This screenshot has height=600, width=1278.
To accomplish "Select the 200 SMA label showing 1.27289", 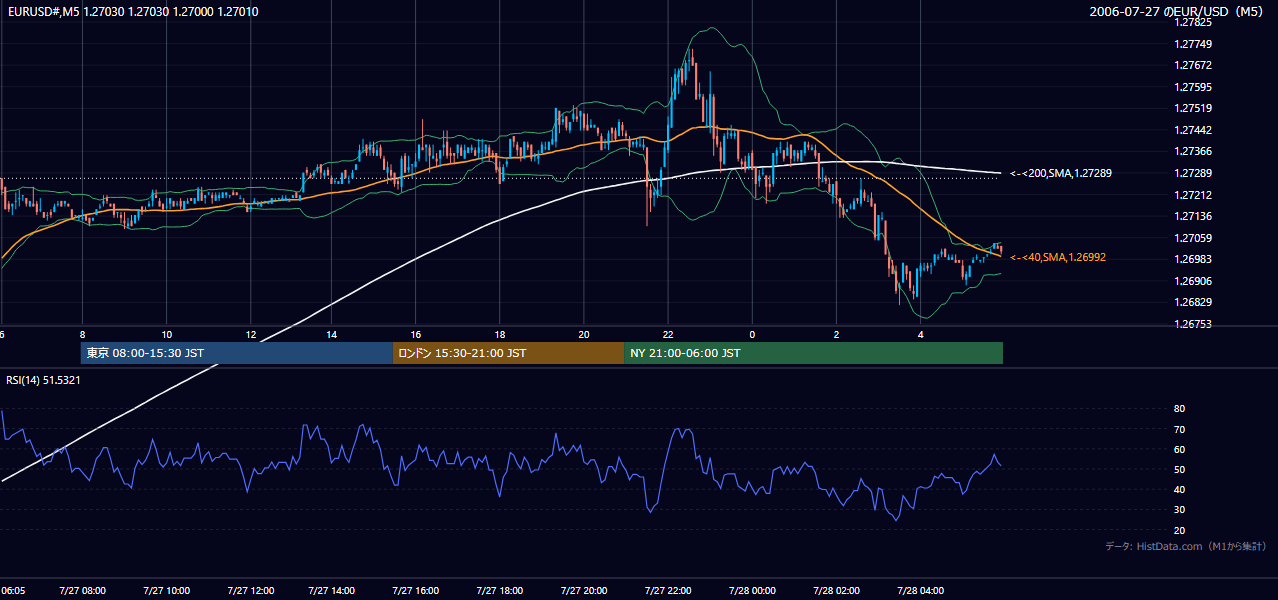I will (x=1061, y=173).
